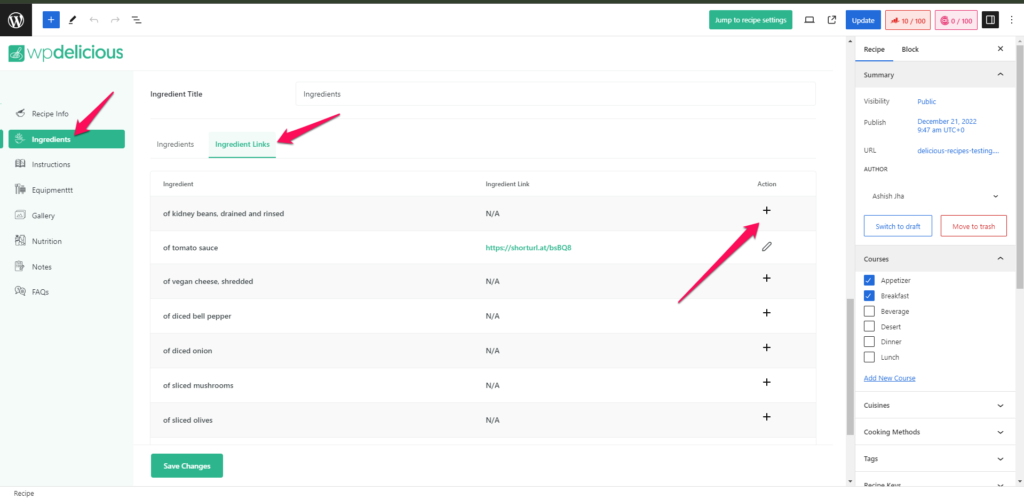This screenshot has width=1024, height=499.
Task: Open the Document Overview list icon
Action: tap(136, 20)
